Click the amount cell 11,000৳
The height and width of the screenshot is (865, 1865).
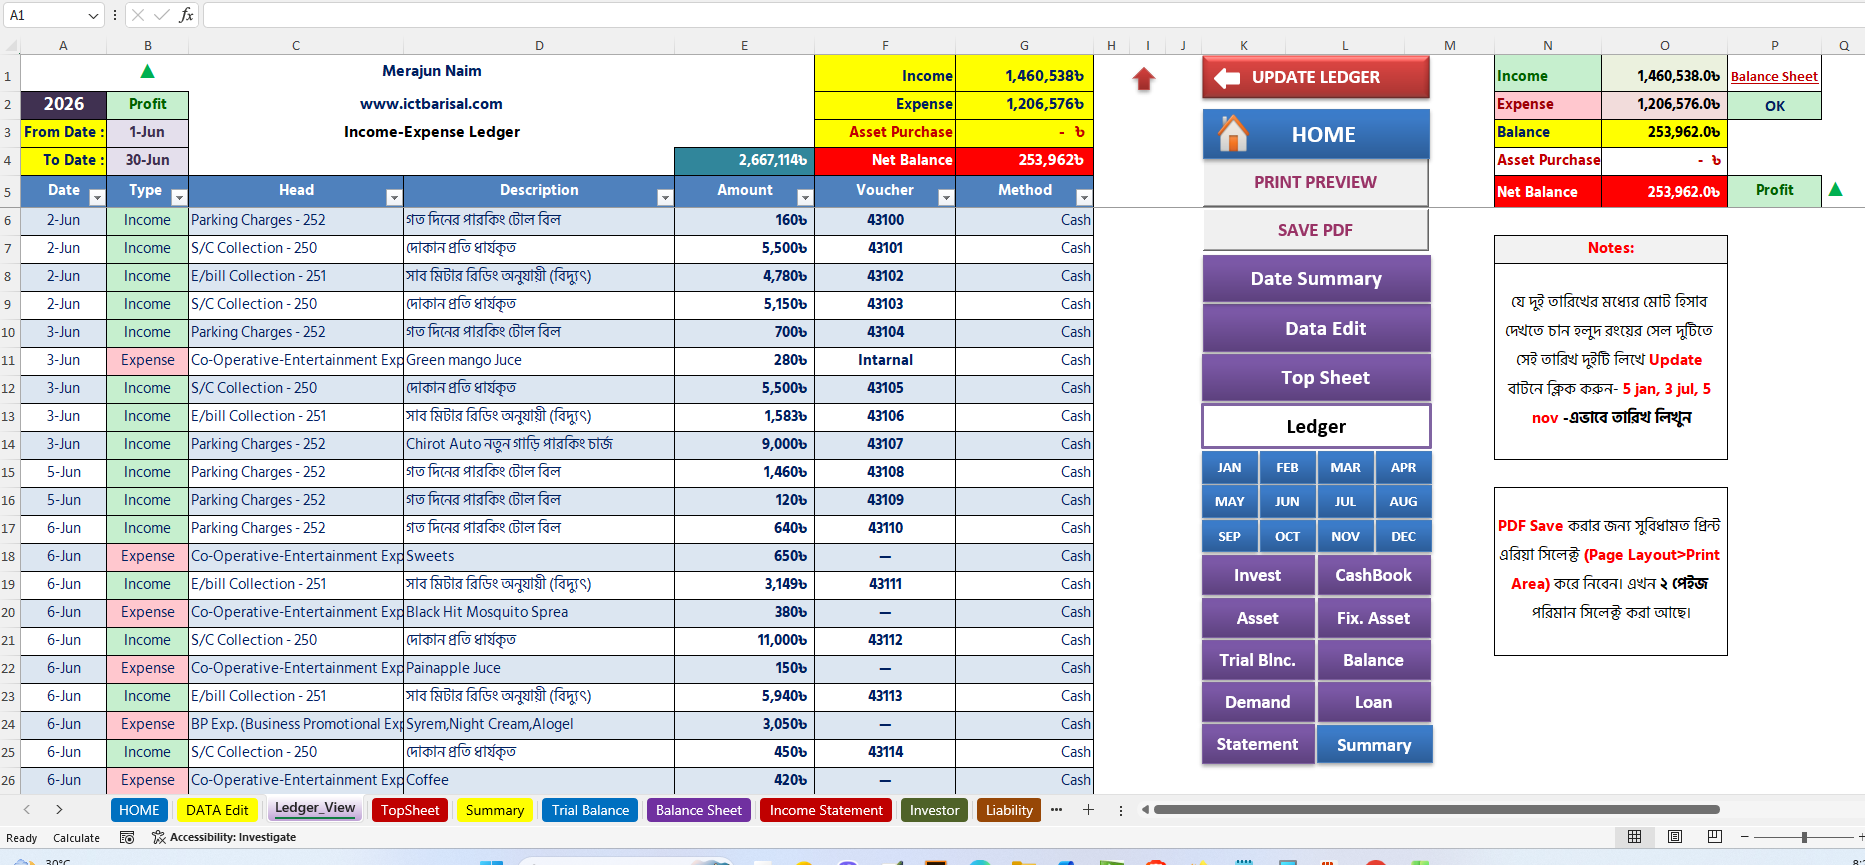point(745,640)
